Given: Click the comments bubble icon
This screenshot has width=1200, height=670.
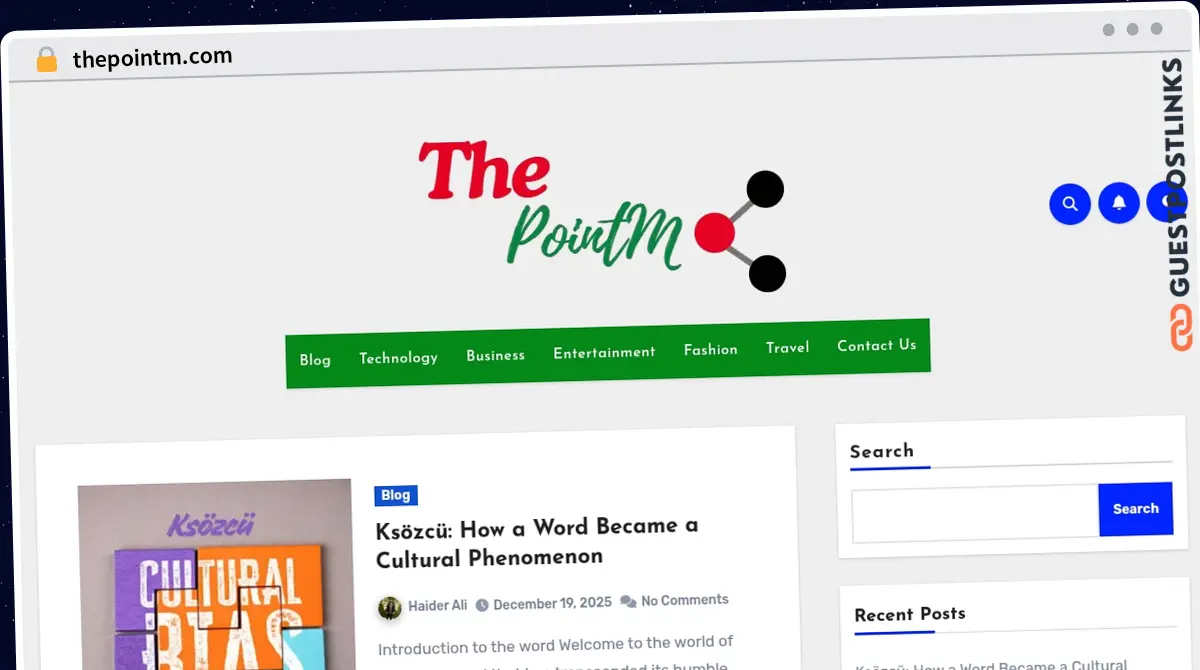Looking at the screenshot, I should [x=628, y=601].
